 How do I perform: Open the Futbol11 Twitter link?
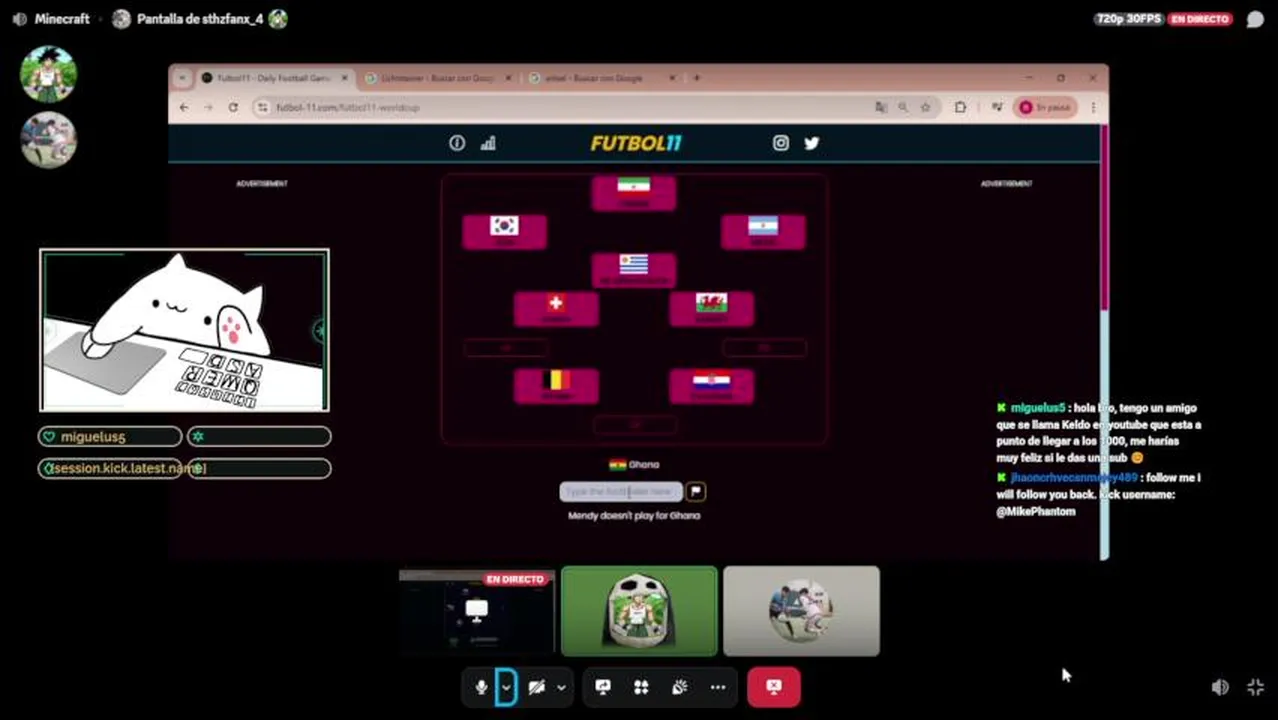tap(811, 143)
